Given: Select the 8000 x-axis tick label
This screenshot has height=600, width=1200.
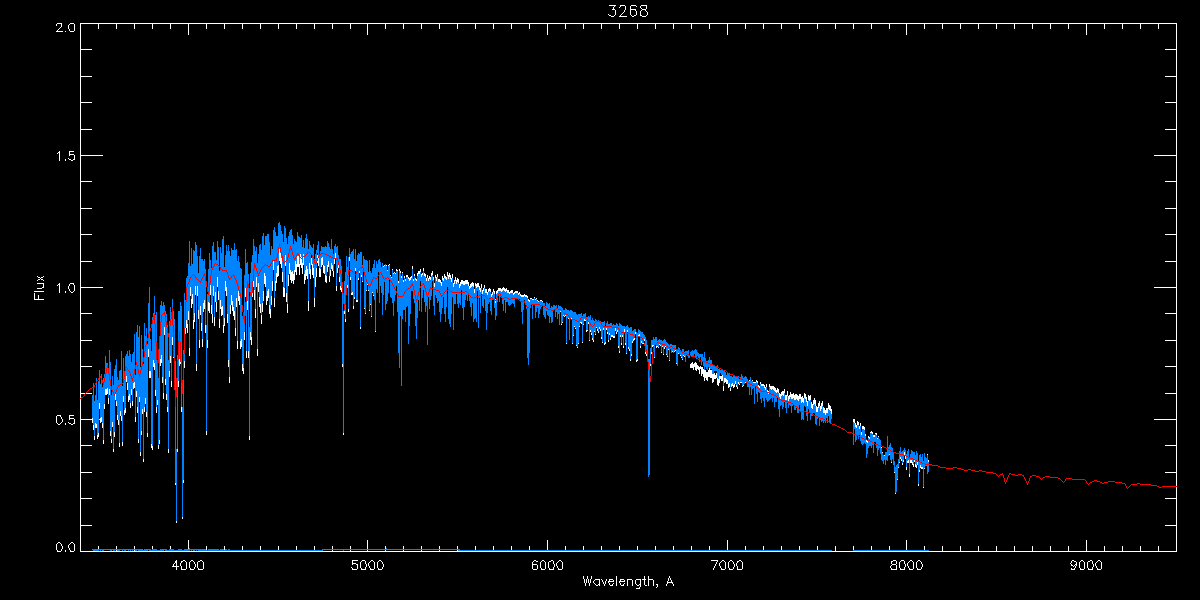Looking at the screenshot, I should click(907, 565).
